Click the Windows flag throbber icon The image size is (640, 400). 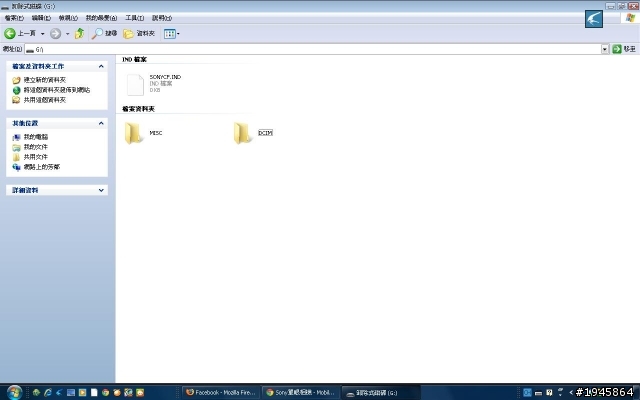631,18
